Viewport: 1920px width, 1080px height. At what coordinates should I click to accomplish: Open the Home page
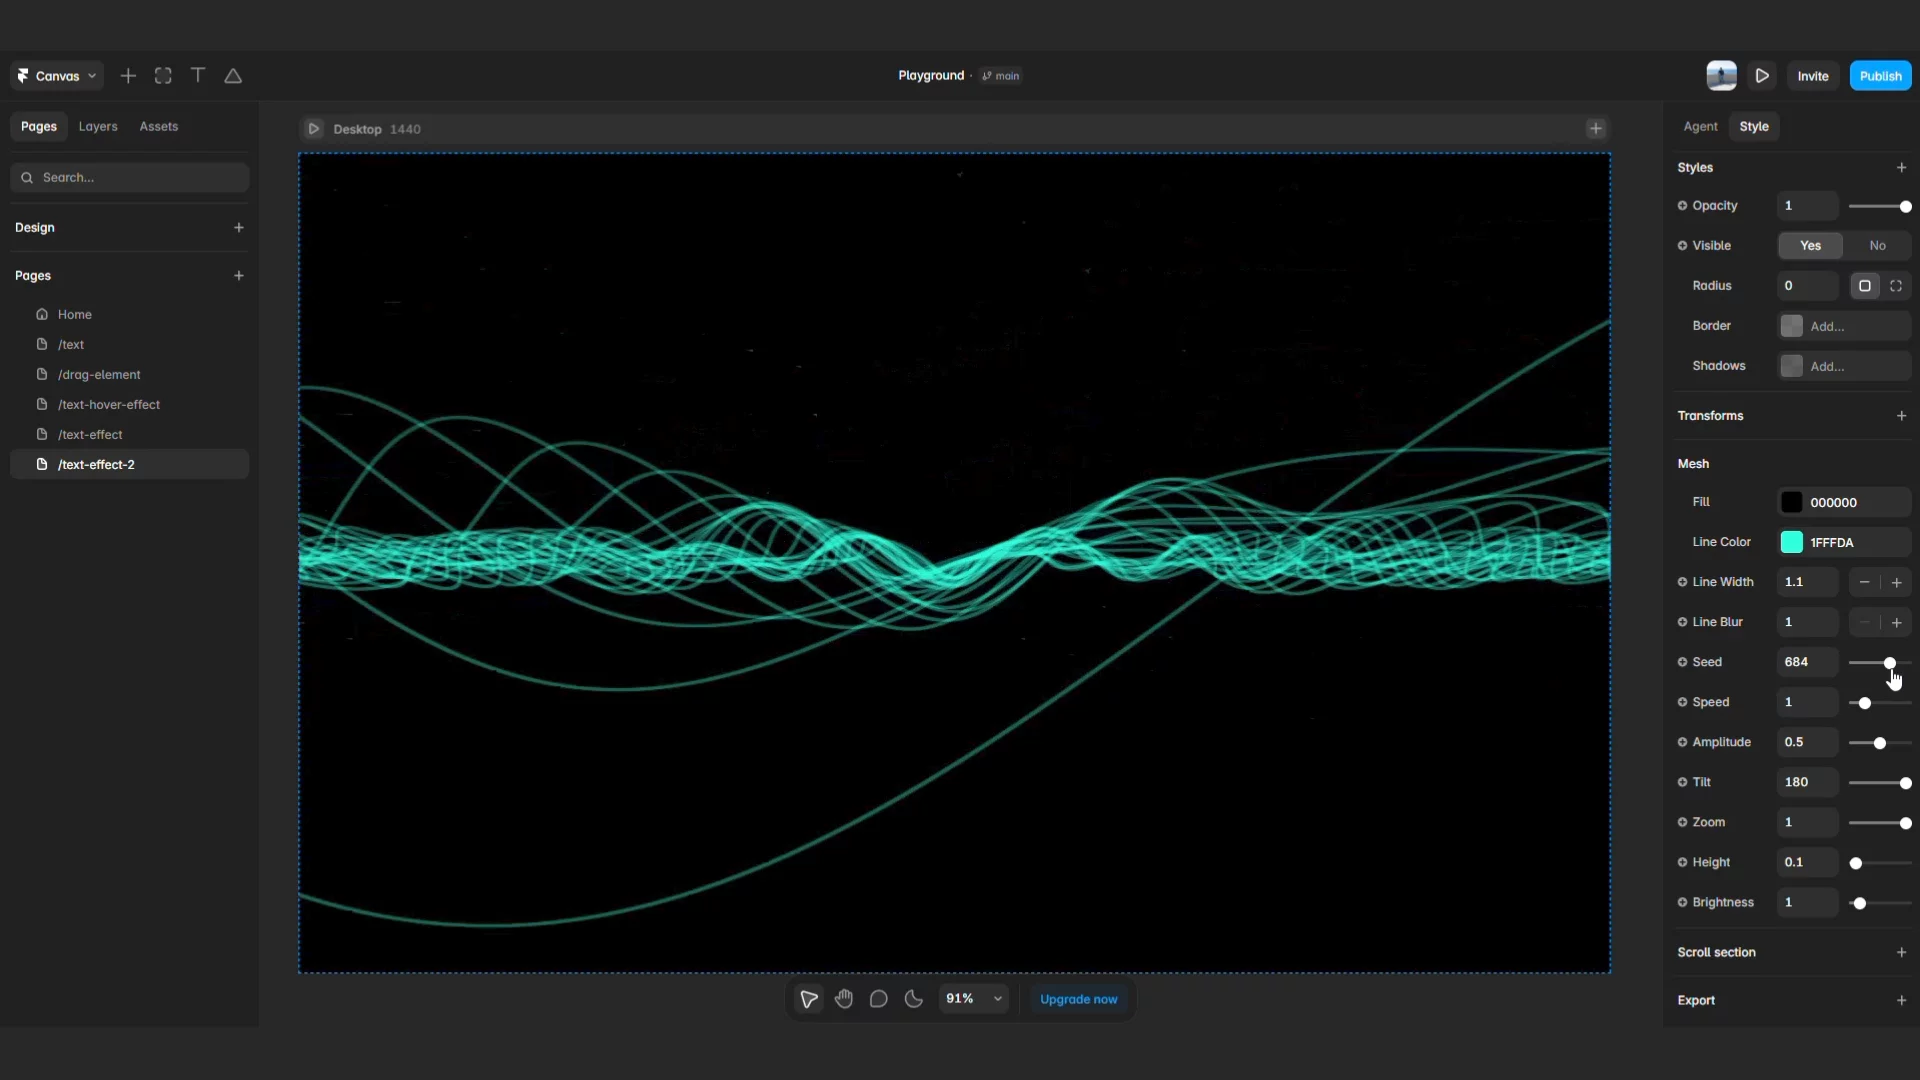click(130, 315)
